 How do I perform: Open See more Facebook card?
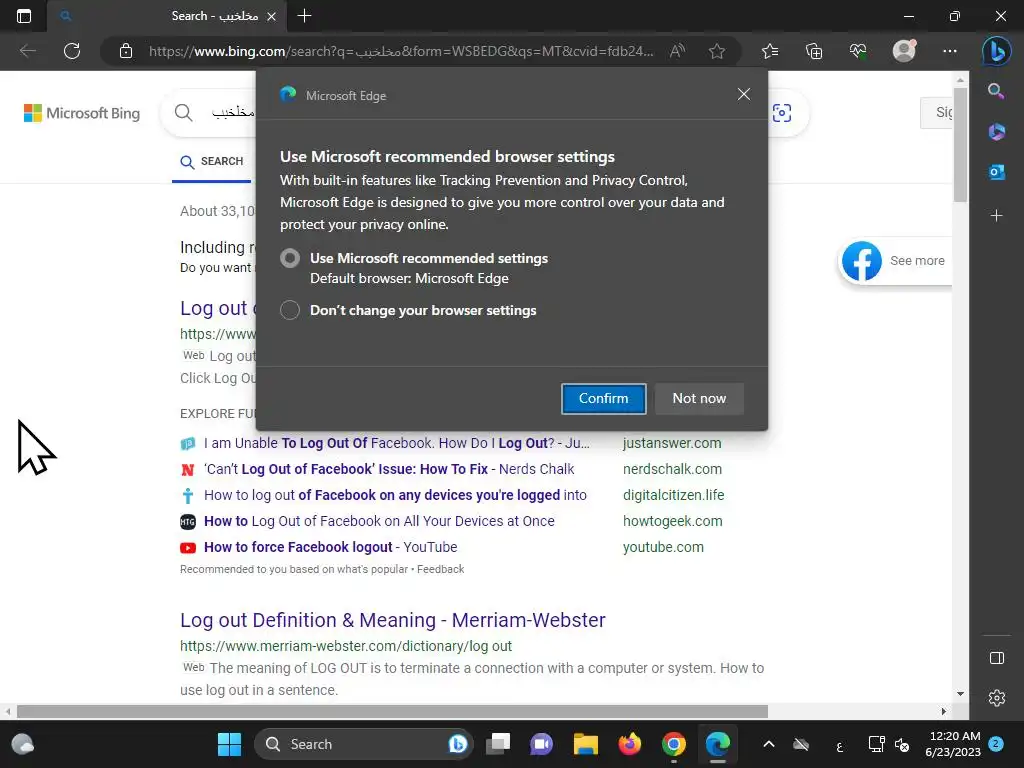pyautogui.click(x=894, y=261)
